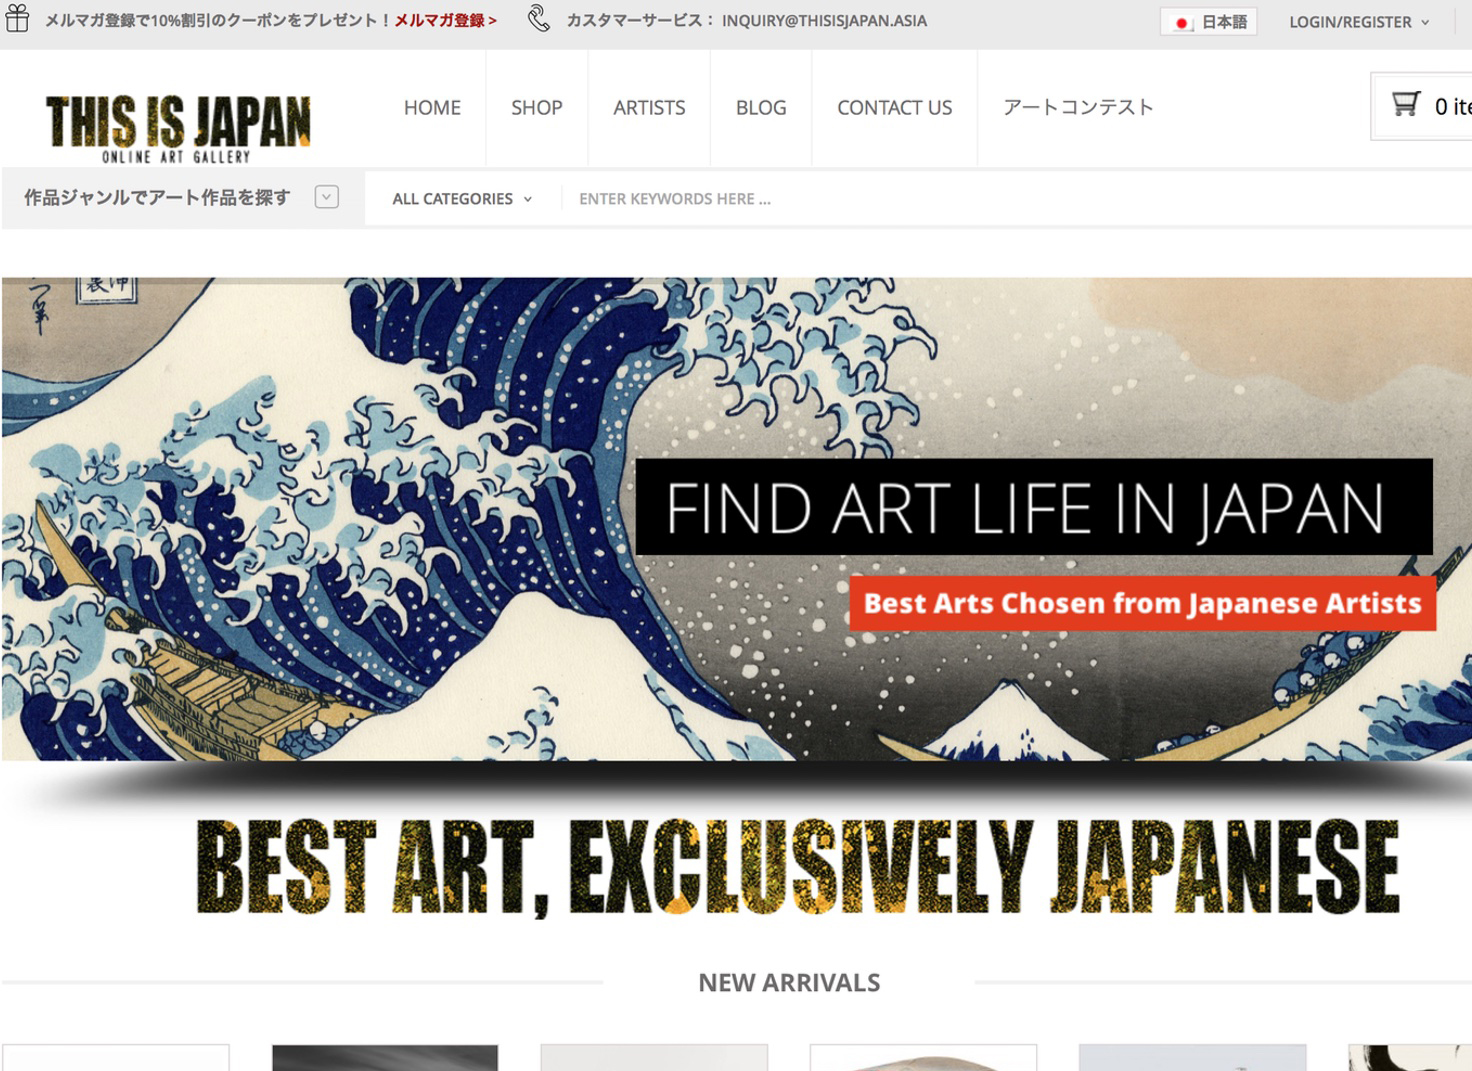
Task: Open the shopping cart icon
Action: [1406, 104]
